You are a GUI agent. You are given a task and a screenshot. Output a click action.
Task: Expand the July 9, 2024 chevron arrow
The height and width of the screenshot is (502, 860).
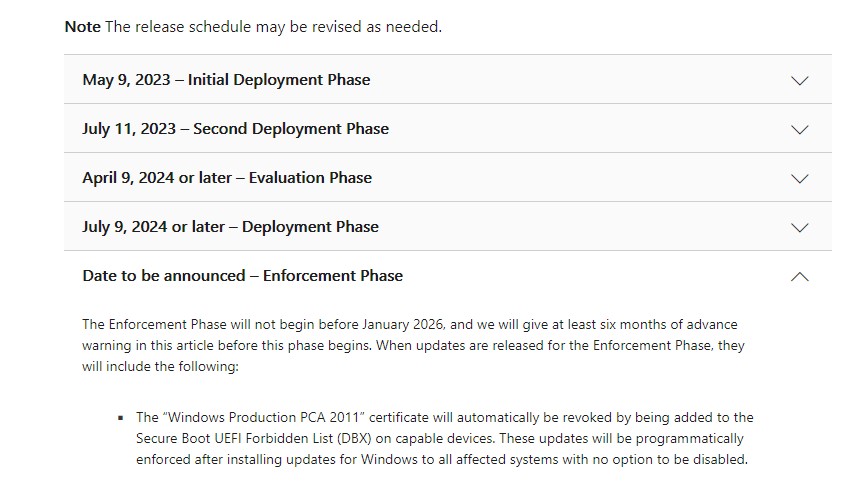[799, 227]
